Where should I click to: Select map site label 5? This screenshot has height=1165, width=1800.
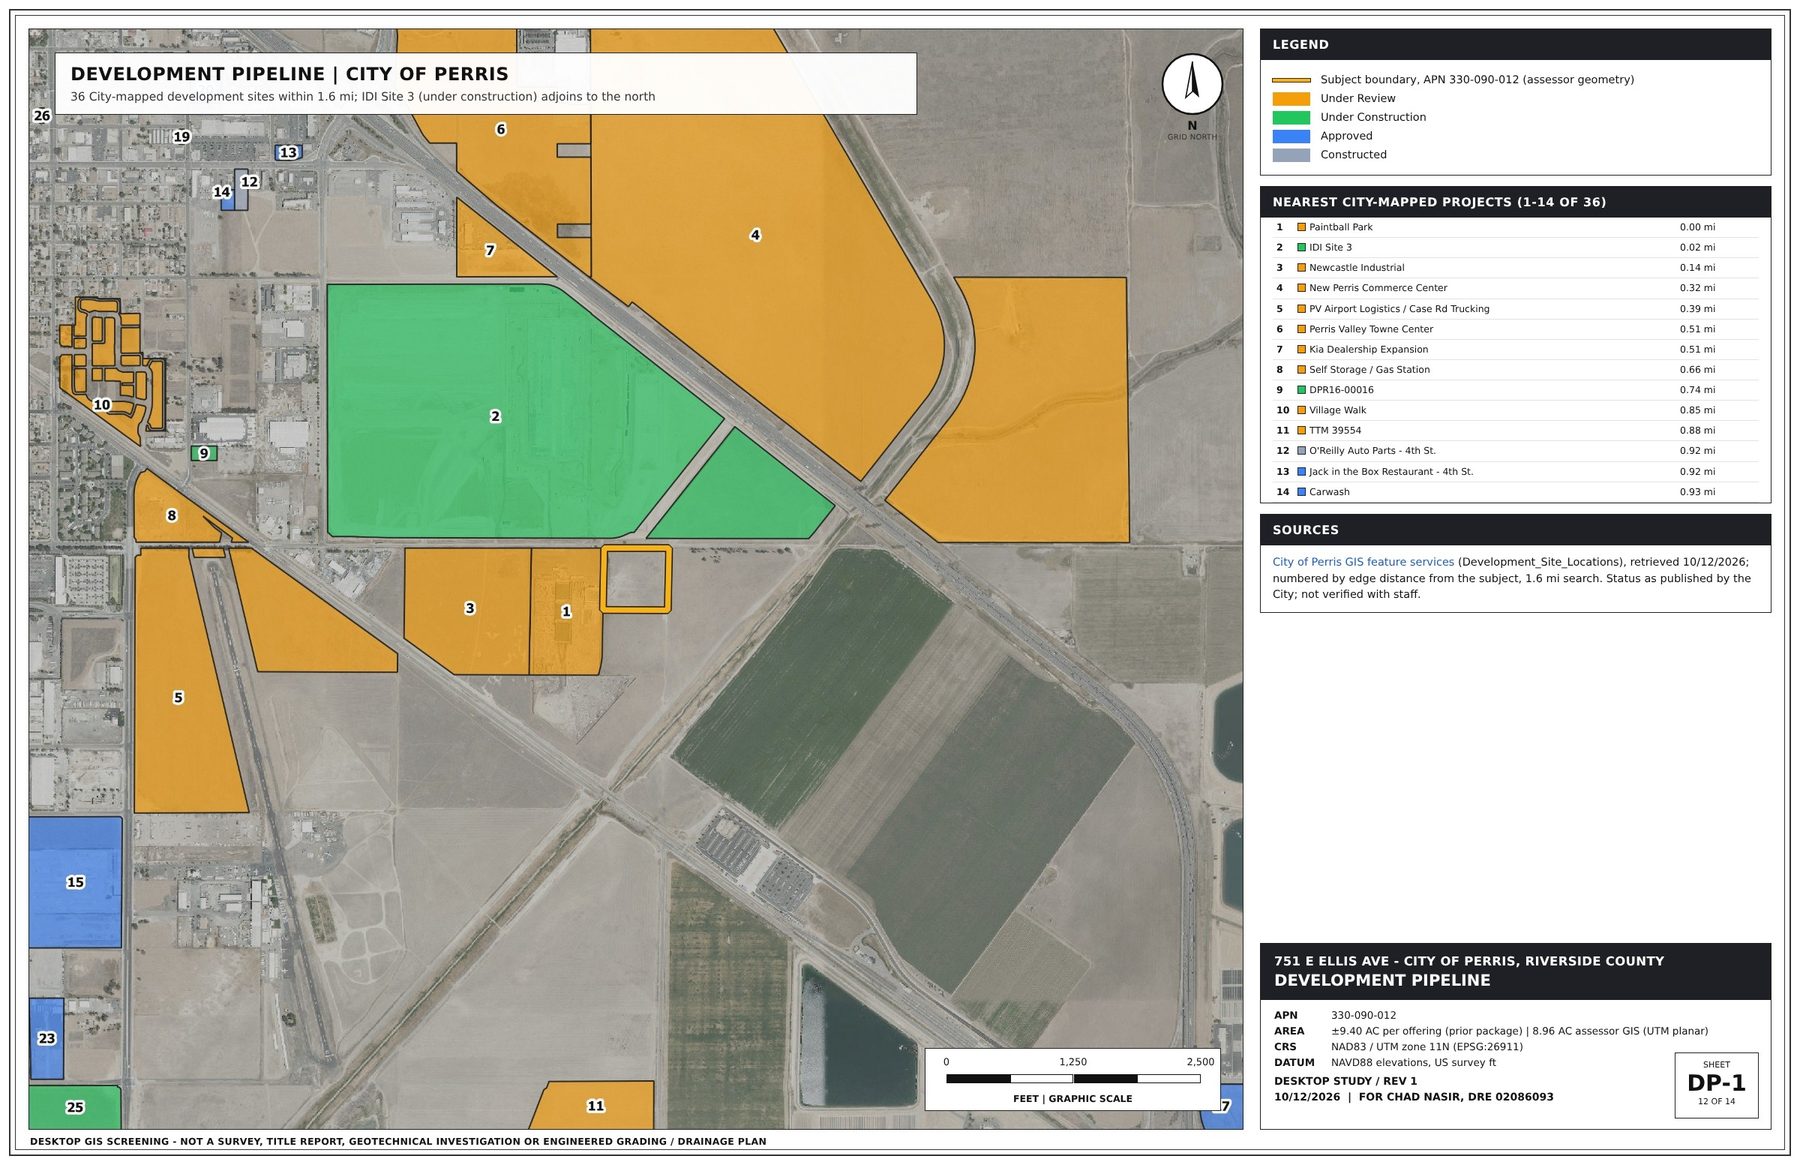coord(178,697)
